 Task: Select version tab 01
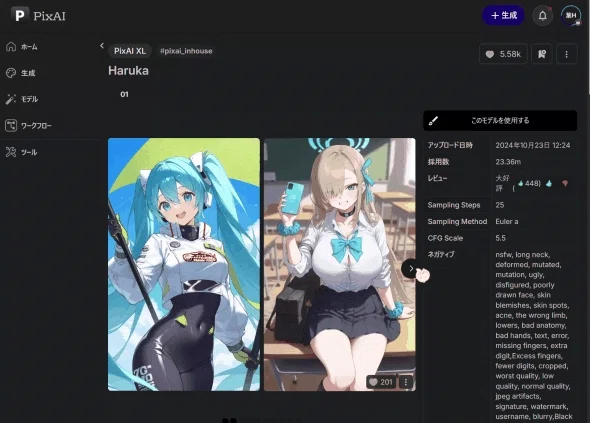coord(124,94)
